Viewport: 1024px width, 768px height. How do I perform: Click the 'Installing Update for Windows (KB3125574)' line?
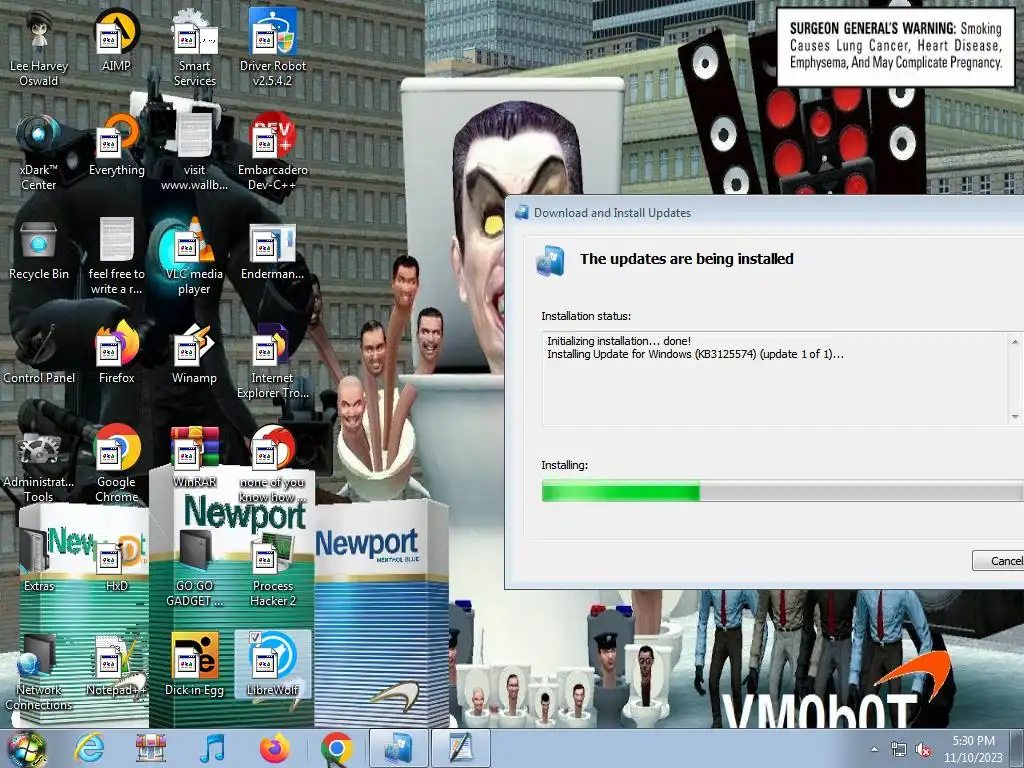pos(695,355)
